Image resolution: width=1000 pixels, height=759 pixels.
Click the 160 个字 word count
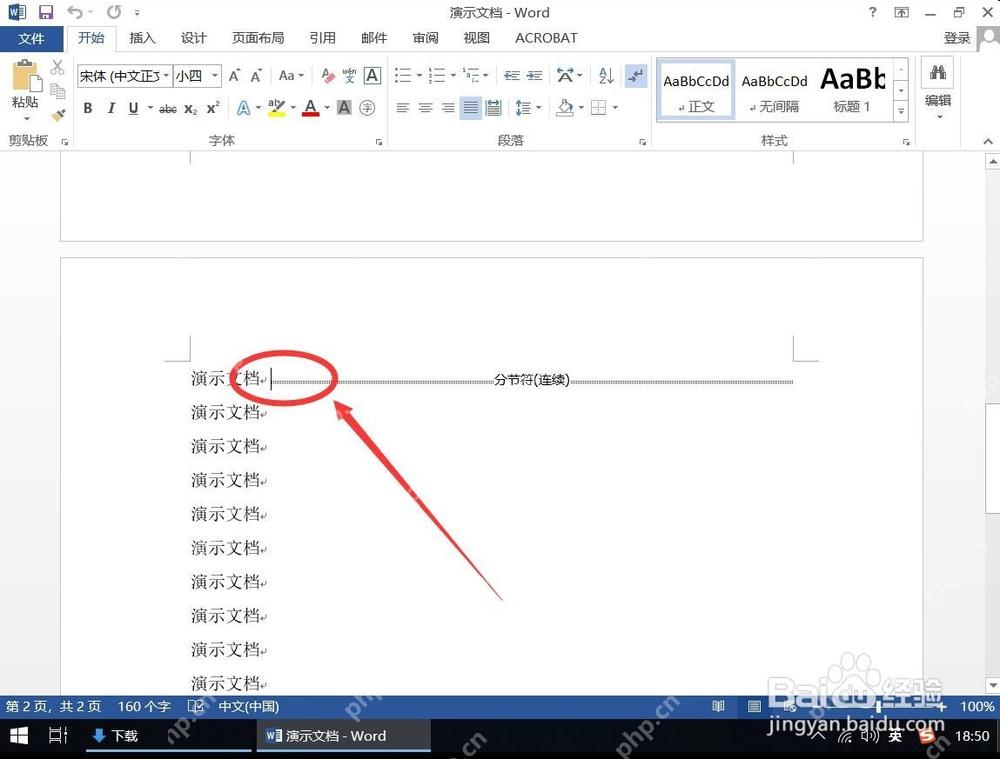[x=144, y=706]
